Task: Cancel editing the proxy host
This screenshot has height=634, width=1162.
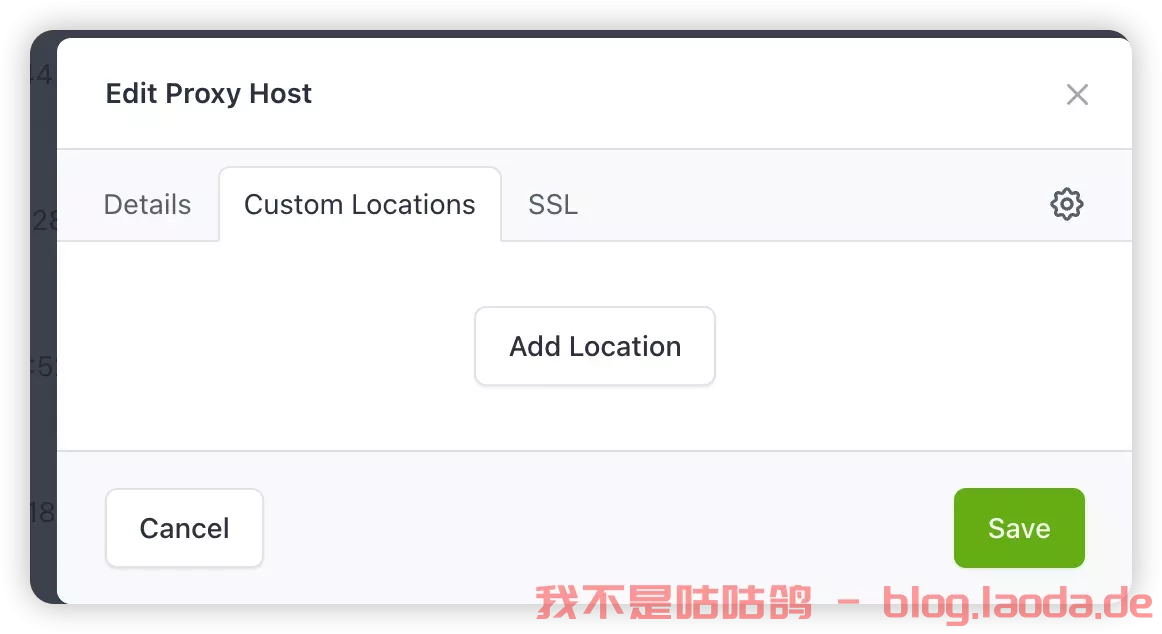Action: point(185,528)
